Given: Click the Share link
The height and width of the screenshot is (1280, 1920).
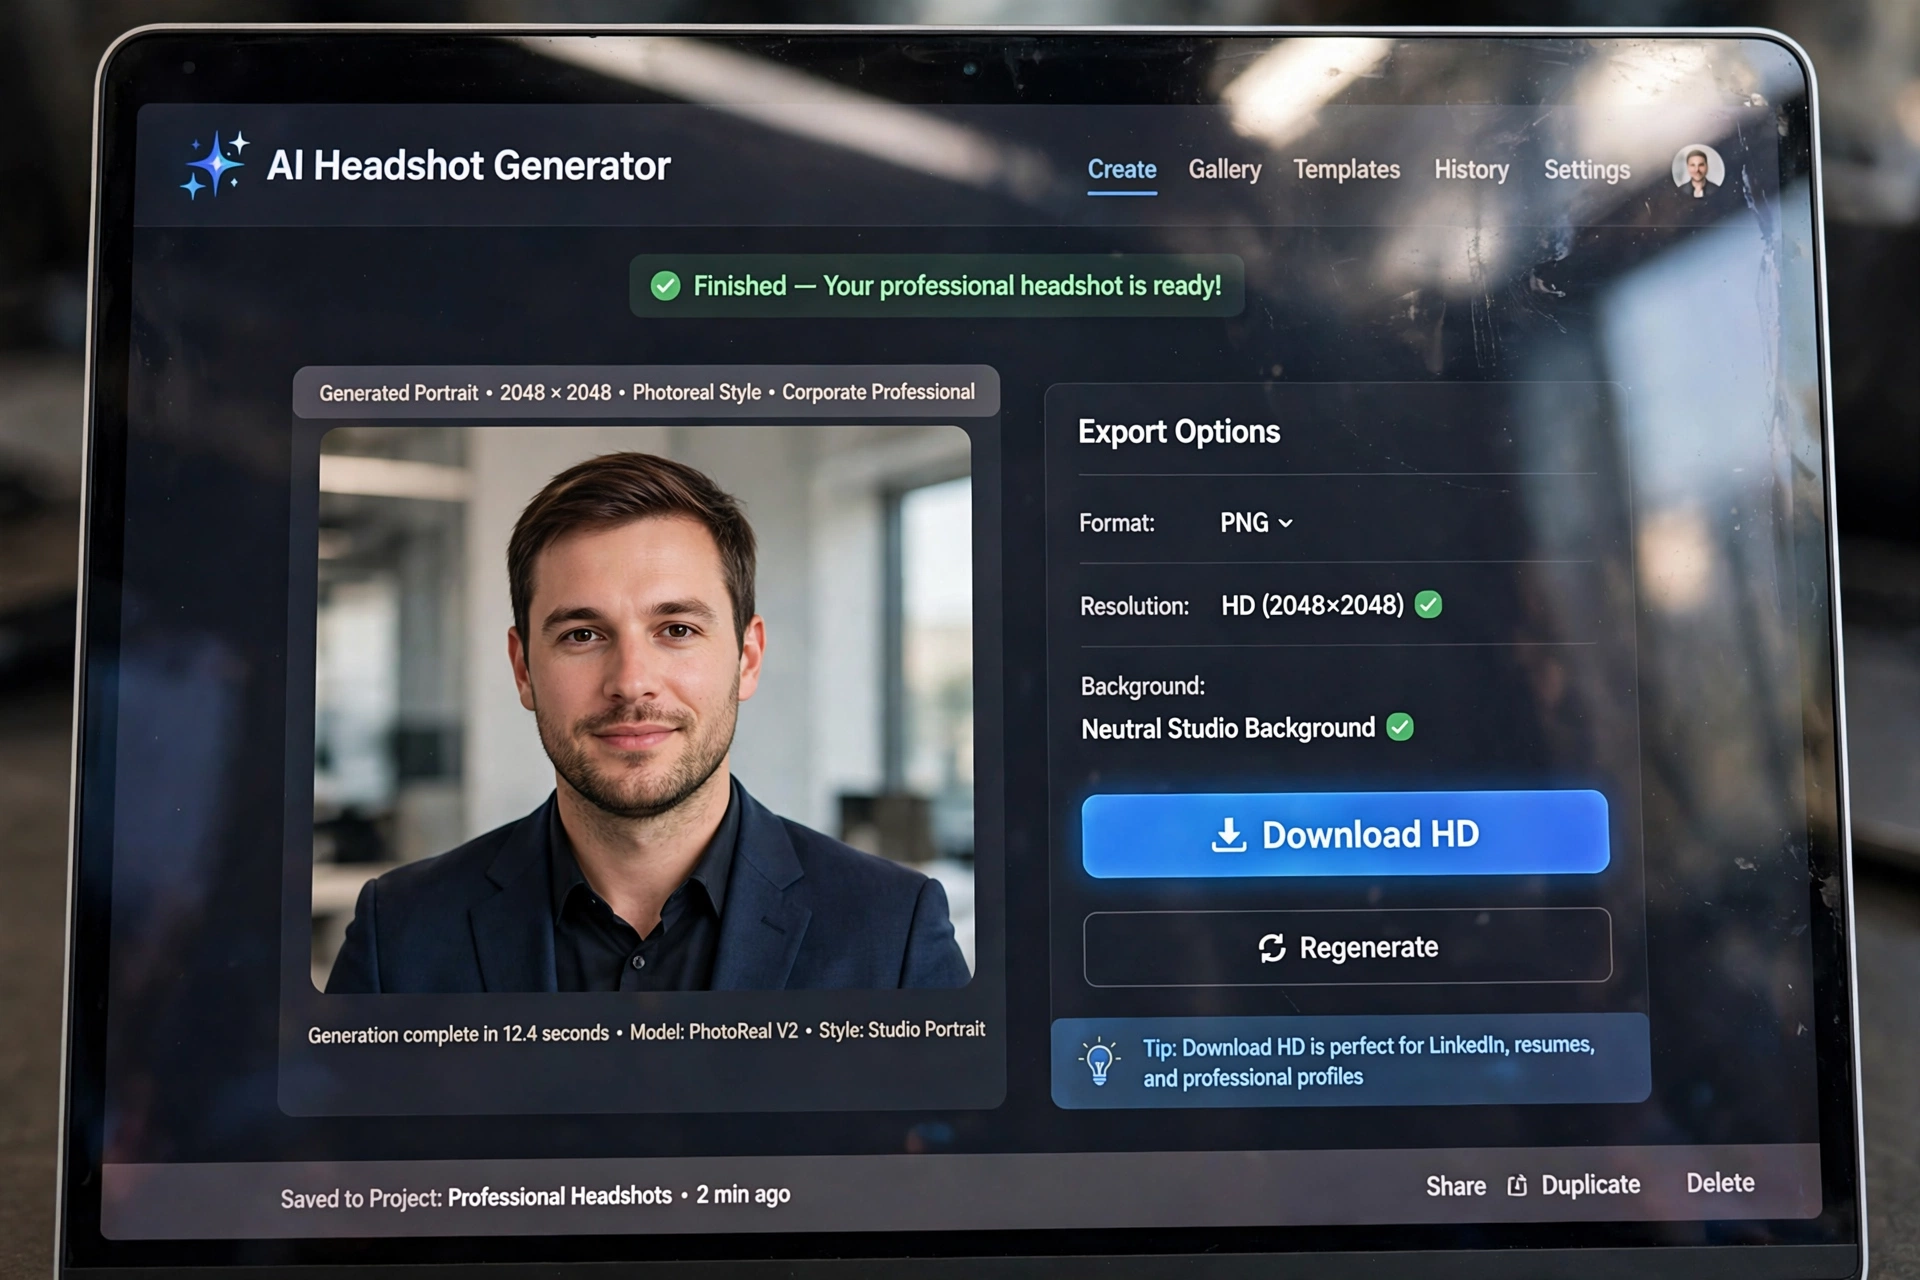Looking at the screenshot, I should [1455, 1186].
